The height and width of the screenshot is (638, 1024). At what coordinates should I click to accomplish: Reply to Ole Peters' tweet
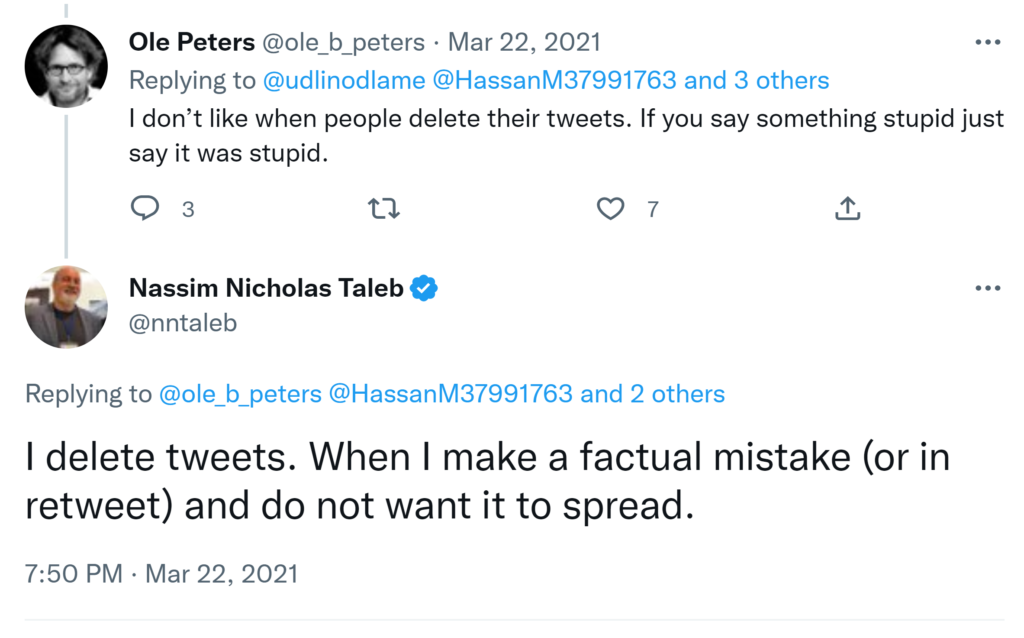(147, 209)
